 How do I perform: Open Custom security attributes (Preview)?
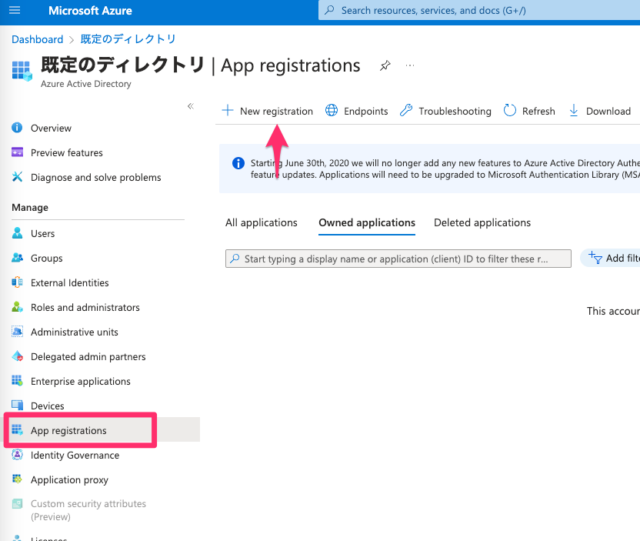pos(88,510)
